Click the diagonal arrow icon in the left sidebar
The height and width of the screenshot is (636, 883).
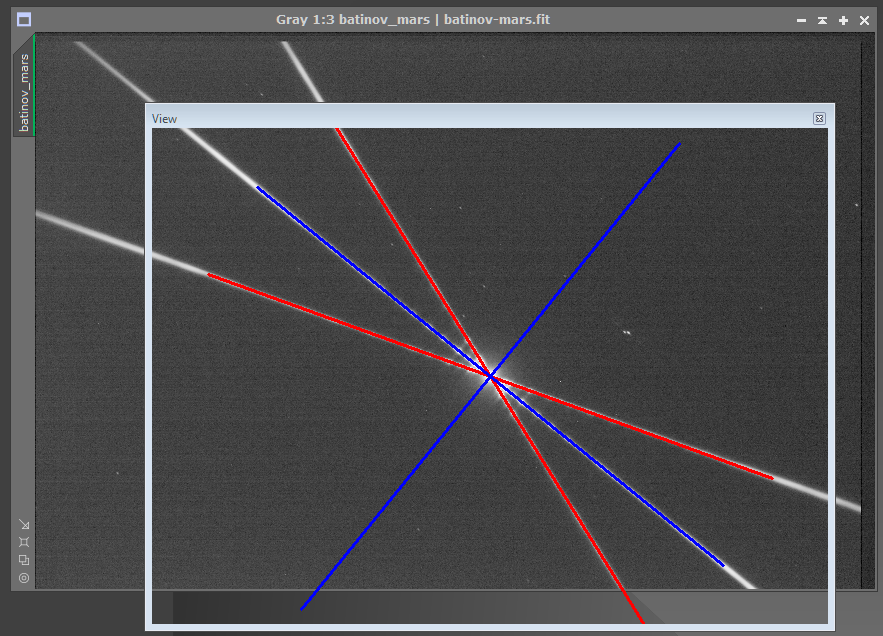point(24,525)
